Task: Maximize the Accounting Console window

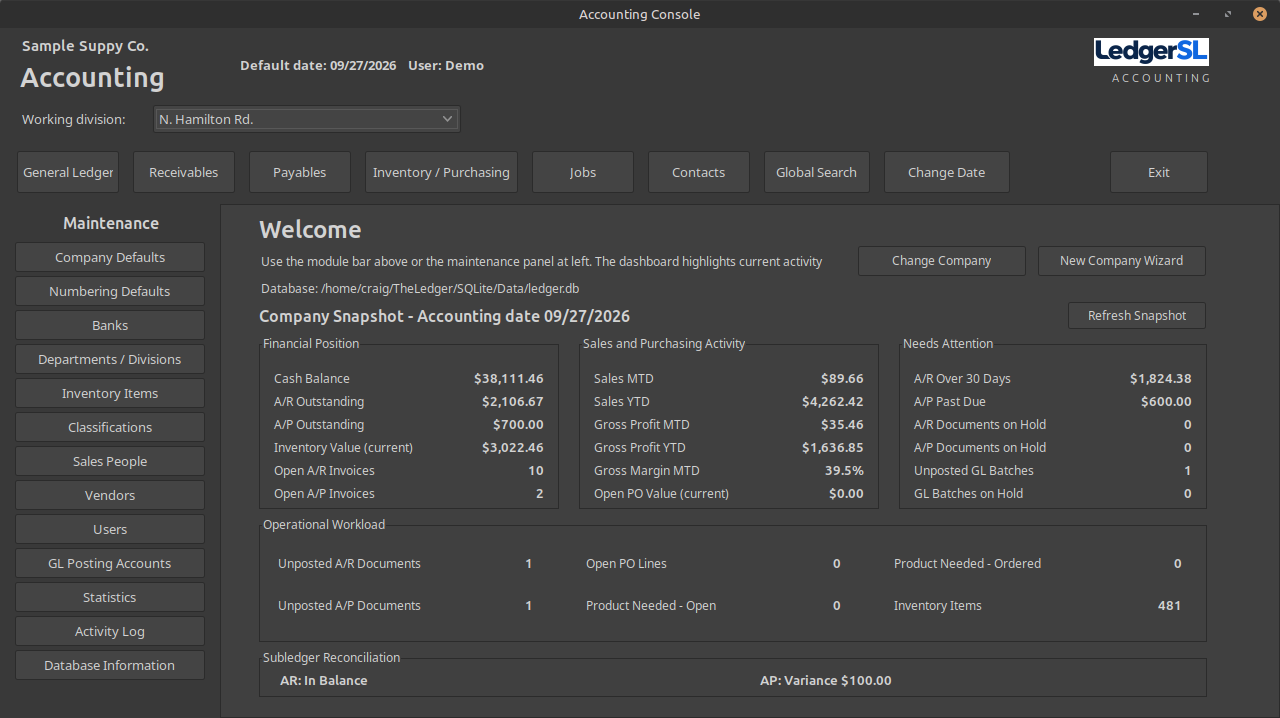Action: [x=1228, y=14]
